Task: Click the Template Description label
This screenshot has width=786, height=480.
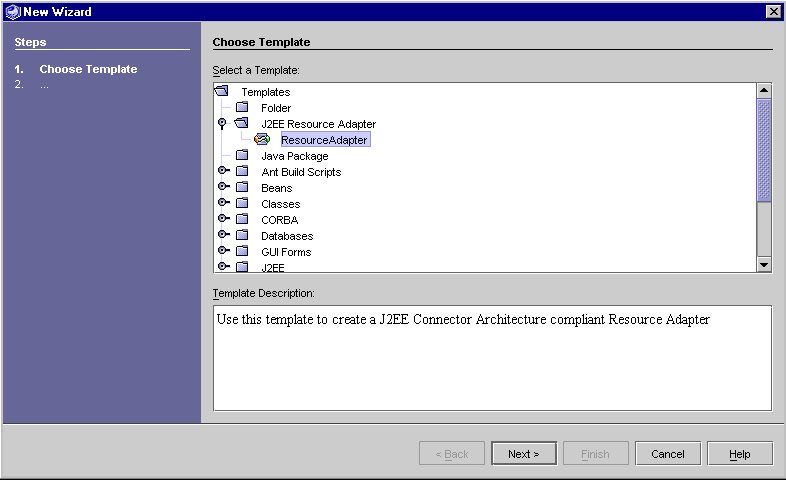Action: pos(264,293)
